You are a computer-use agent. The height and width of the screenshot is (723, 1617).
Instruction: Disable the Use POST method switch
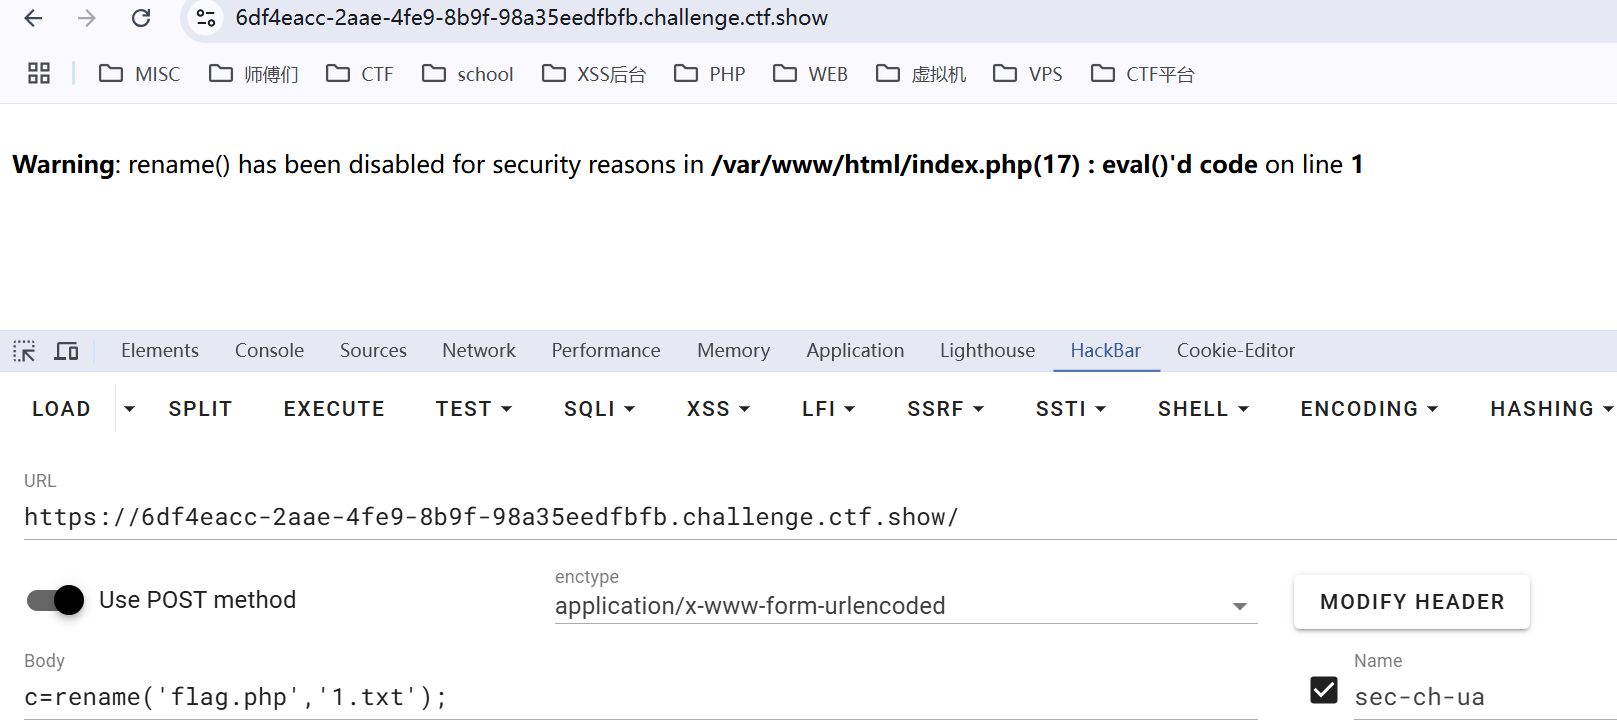(56, 600)
